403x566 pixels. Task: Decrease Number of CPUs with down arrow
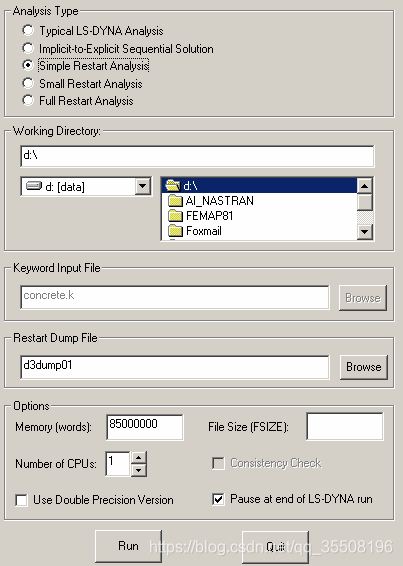pyautogui.click(x=139, y=470)
